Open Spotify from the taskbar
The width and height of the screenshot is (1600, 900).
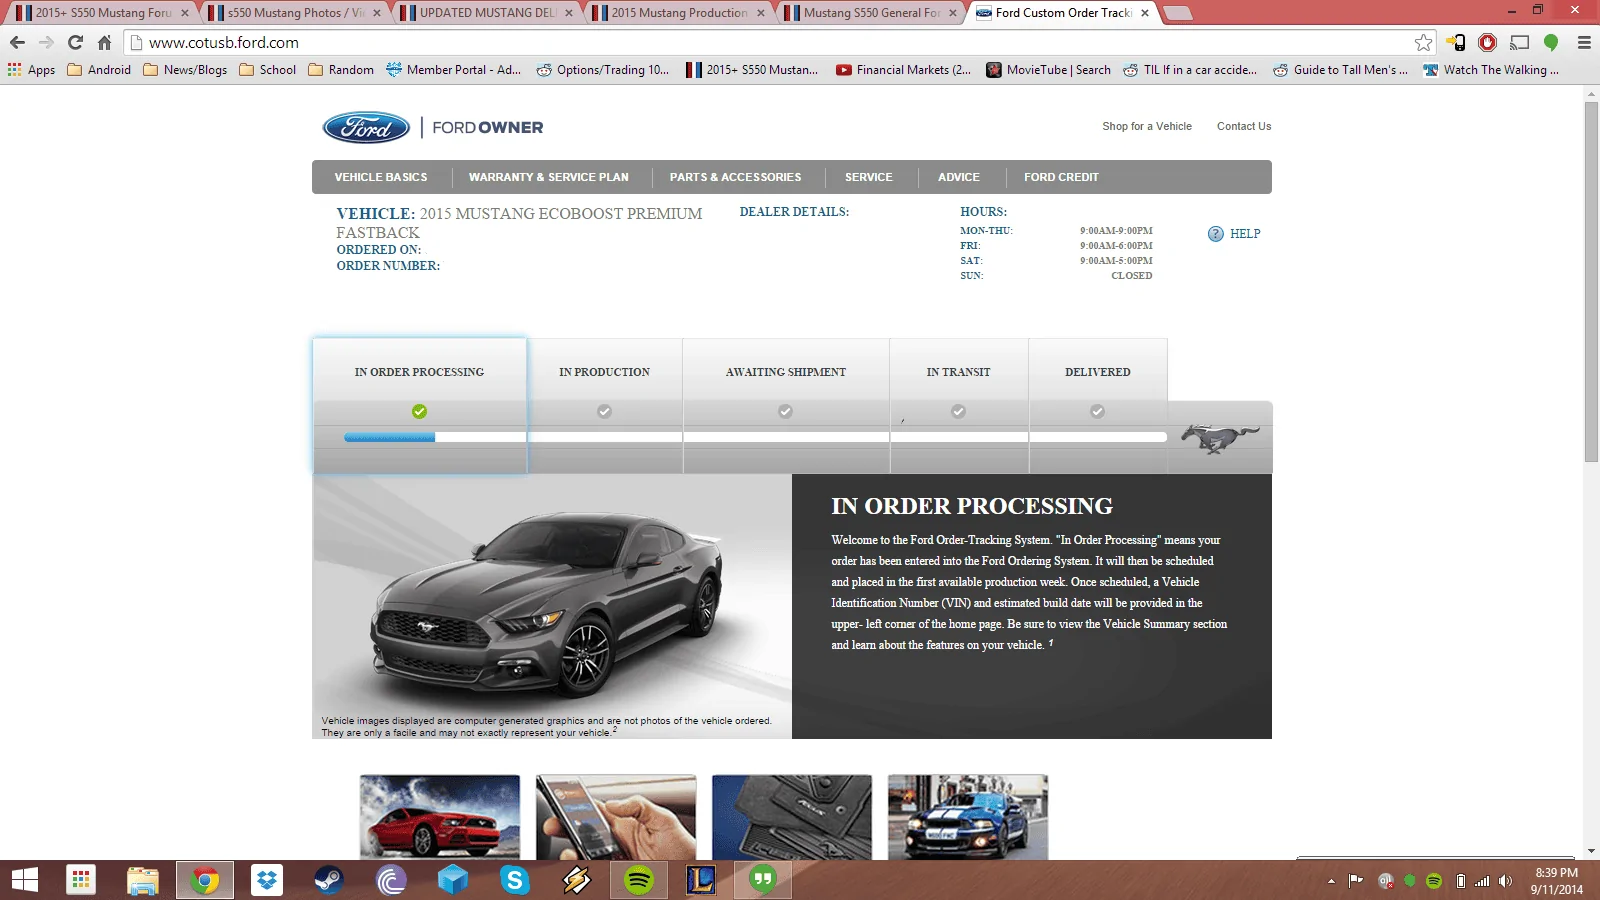639,880
